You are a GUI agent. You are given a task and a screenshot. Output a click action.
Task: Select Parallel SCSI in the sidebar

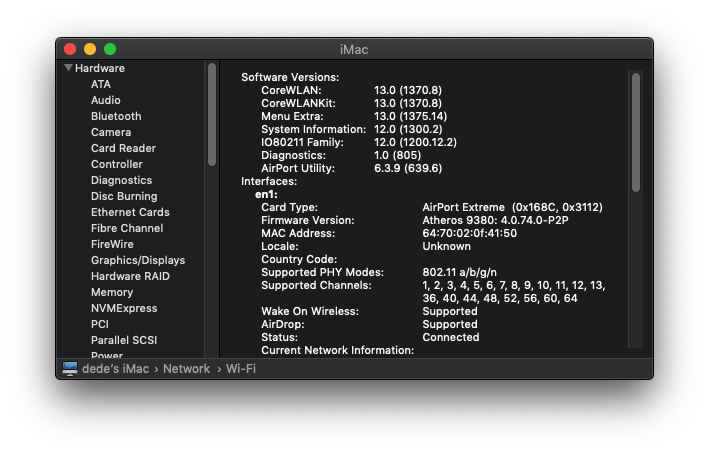tap(124, 340)
